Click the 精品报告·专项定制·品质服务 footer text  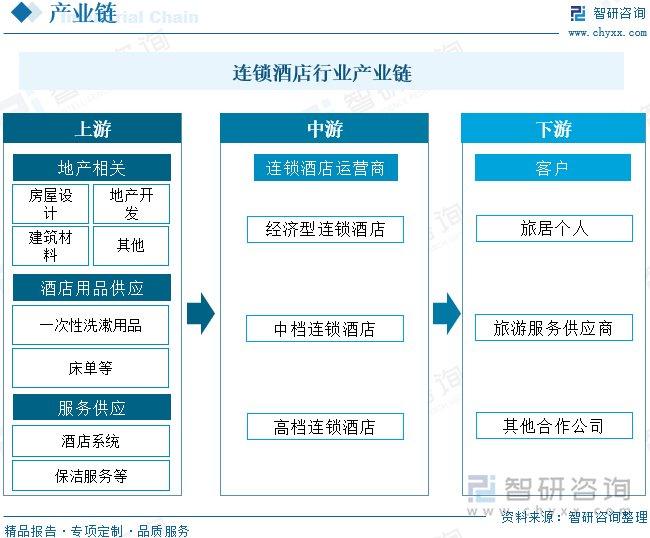point(97,531)
